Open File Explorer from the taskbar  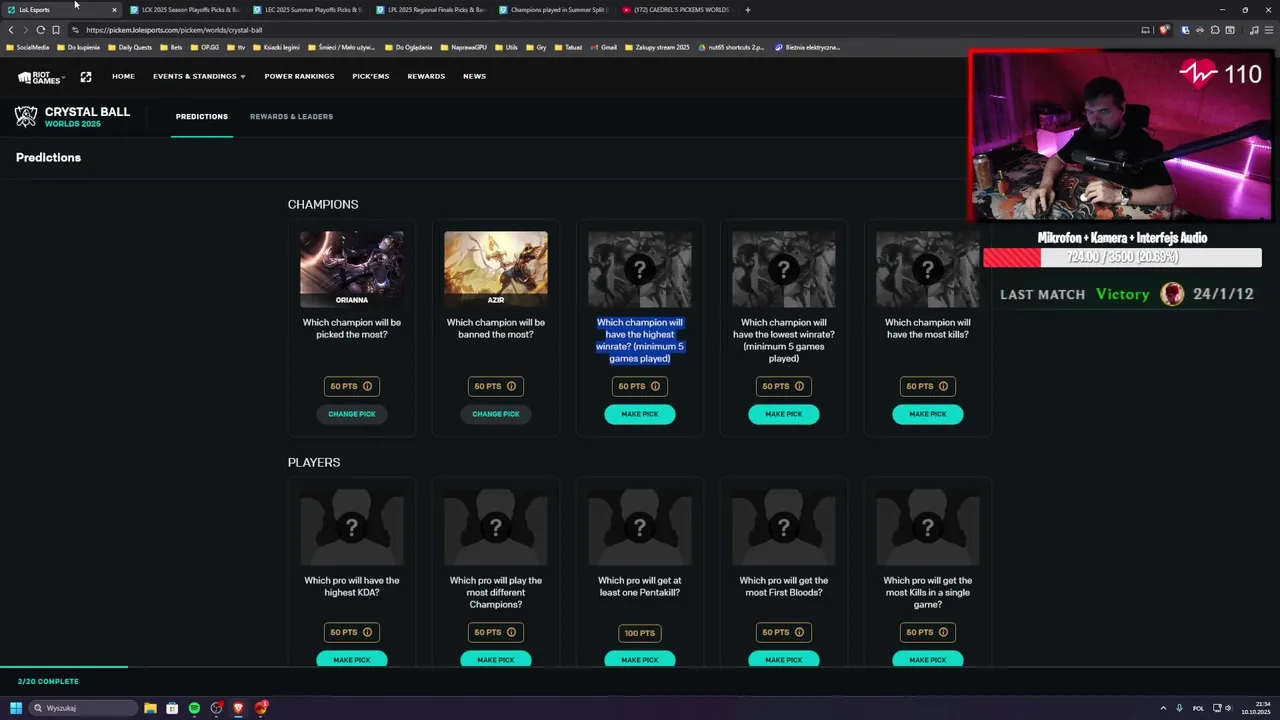click(150, 708)
